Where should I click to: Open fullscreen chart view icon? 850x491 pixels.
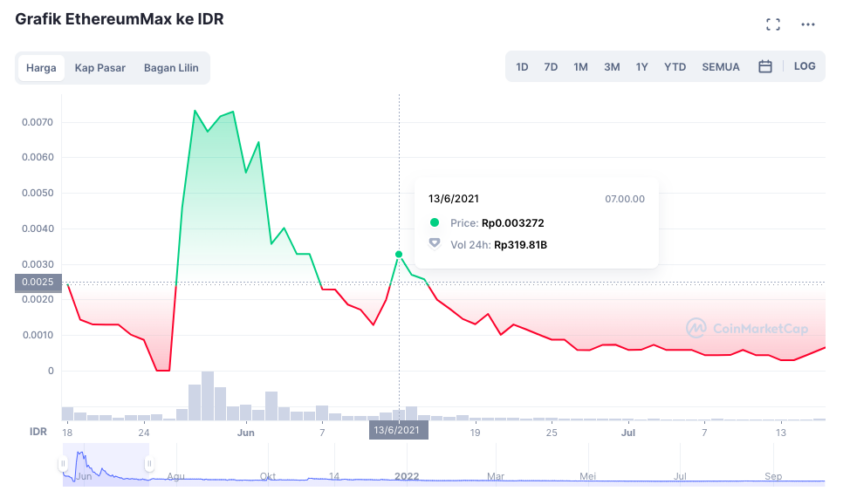click(773, 24)
